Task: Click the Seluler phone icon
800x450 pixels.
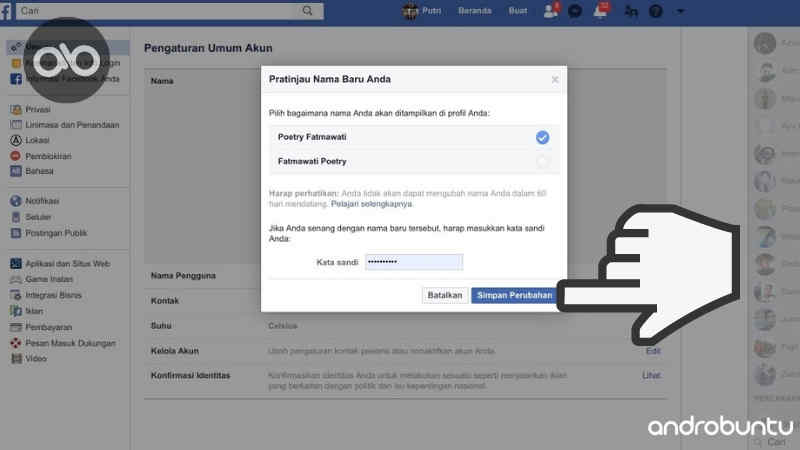Action: click(x=16, y=217)
